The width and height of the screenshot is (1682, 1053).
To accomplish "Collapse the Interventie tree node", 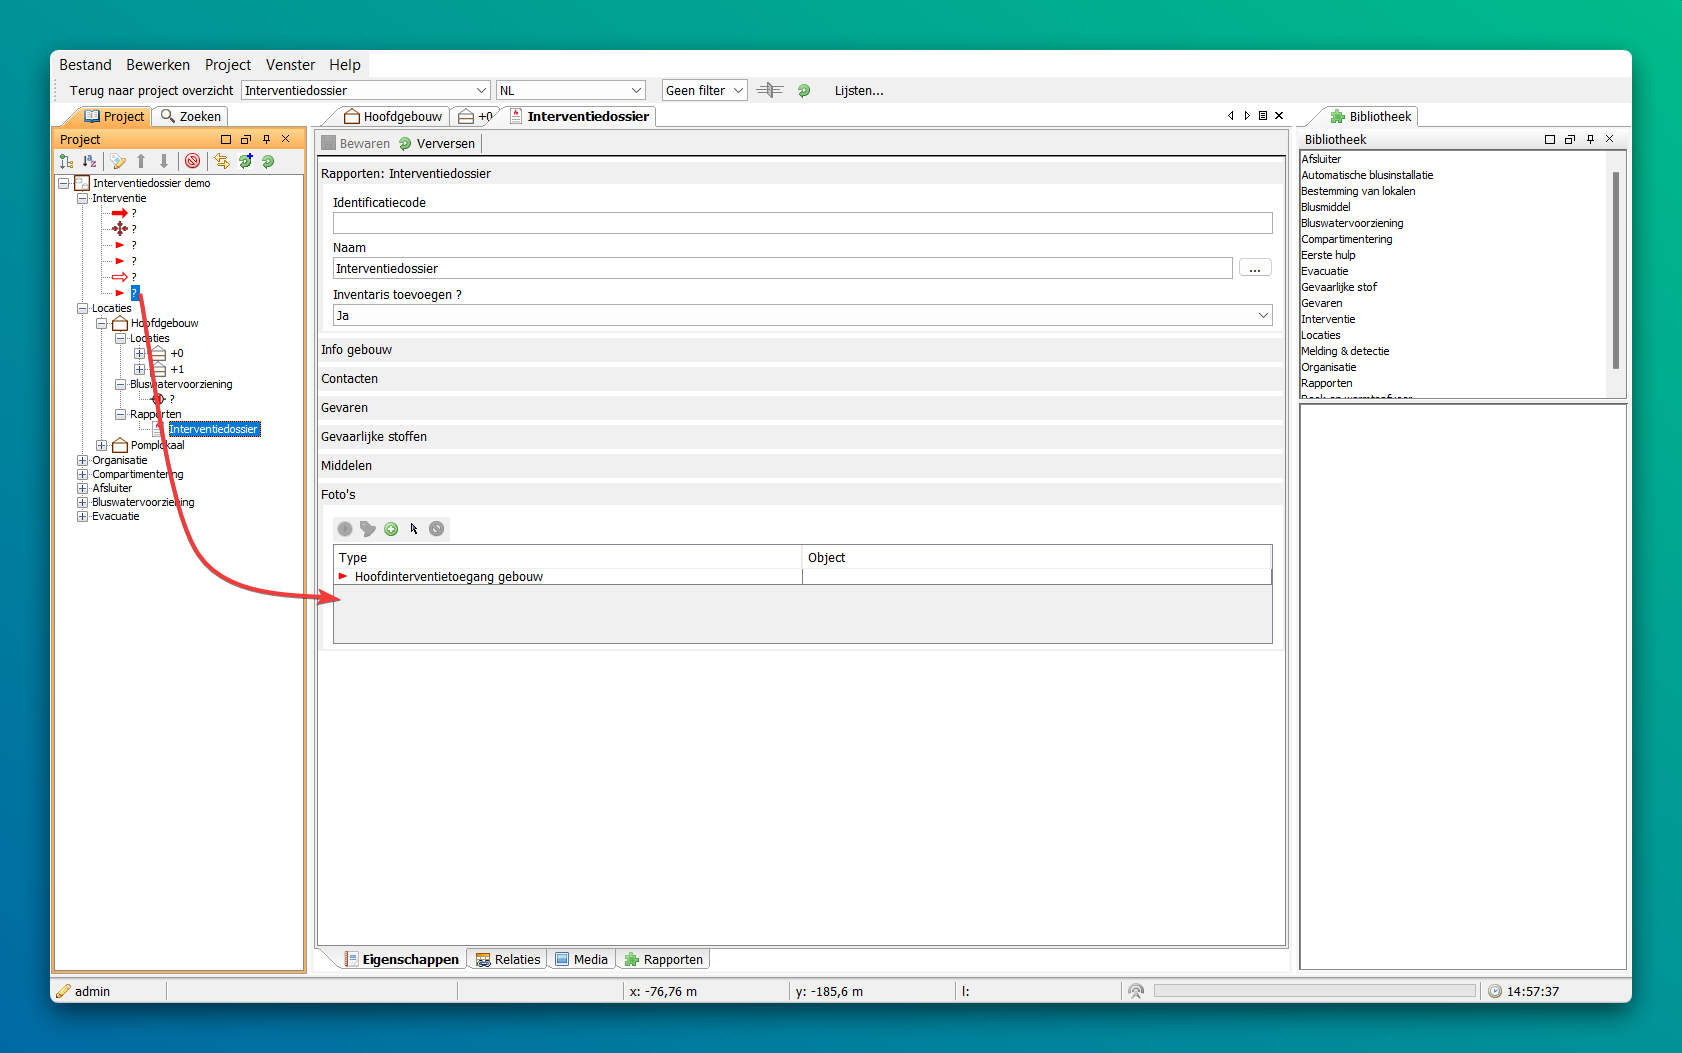I will pos(83,198).
